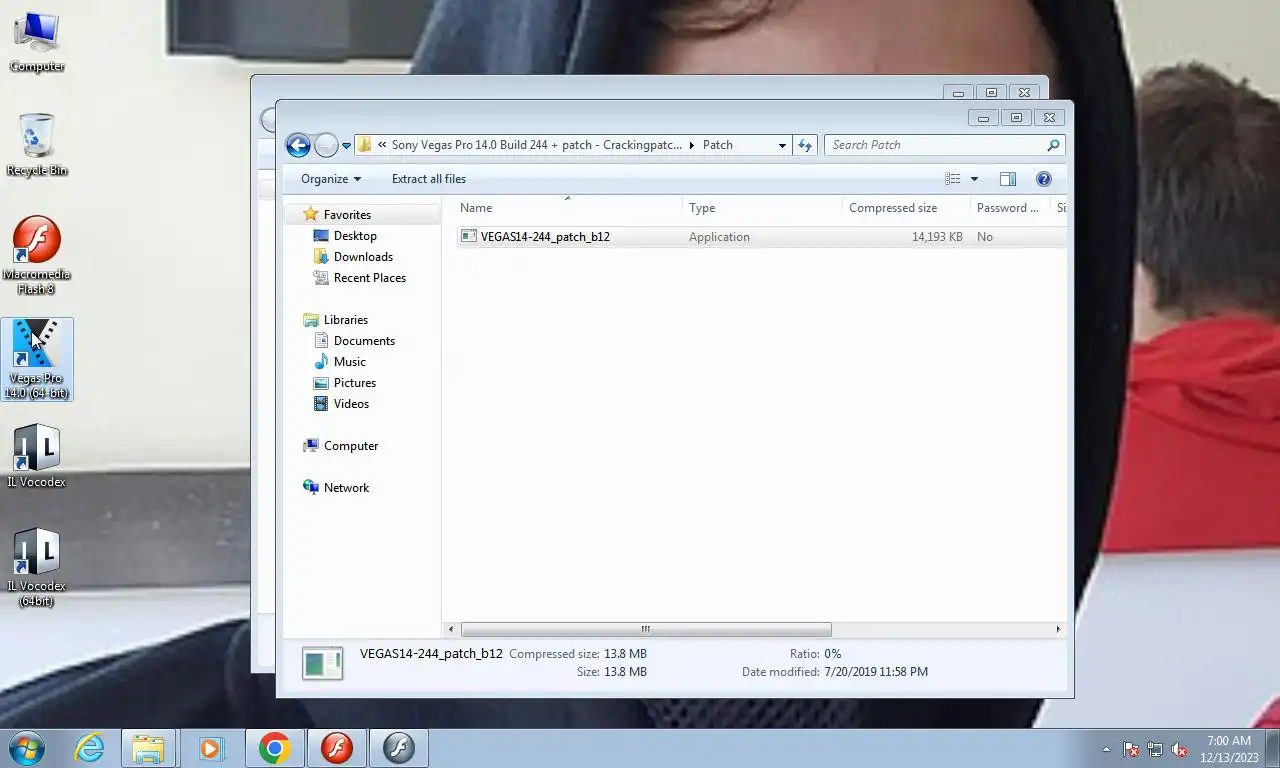Screen dimensions: 1280x768
Task: Select the IL Vocodex desktop shortcut
Action: (x=37, y=457)
